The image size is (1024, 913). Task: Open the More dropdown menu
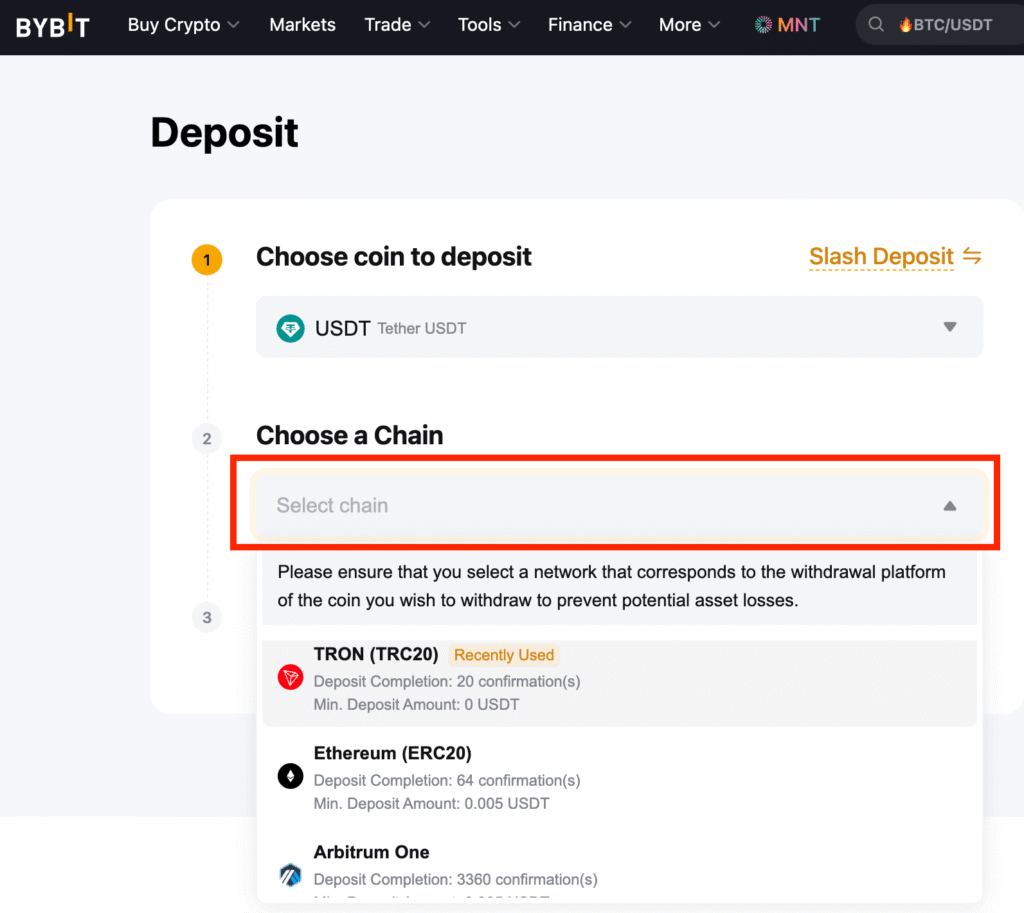point(689,25)
